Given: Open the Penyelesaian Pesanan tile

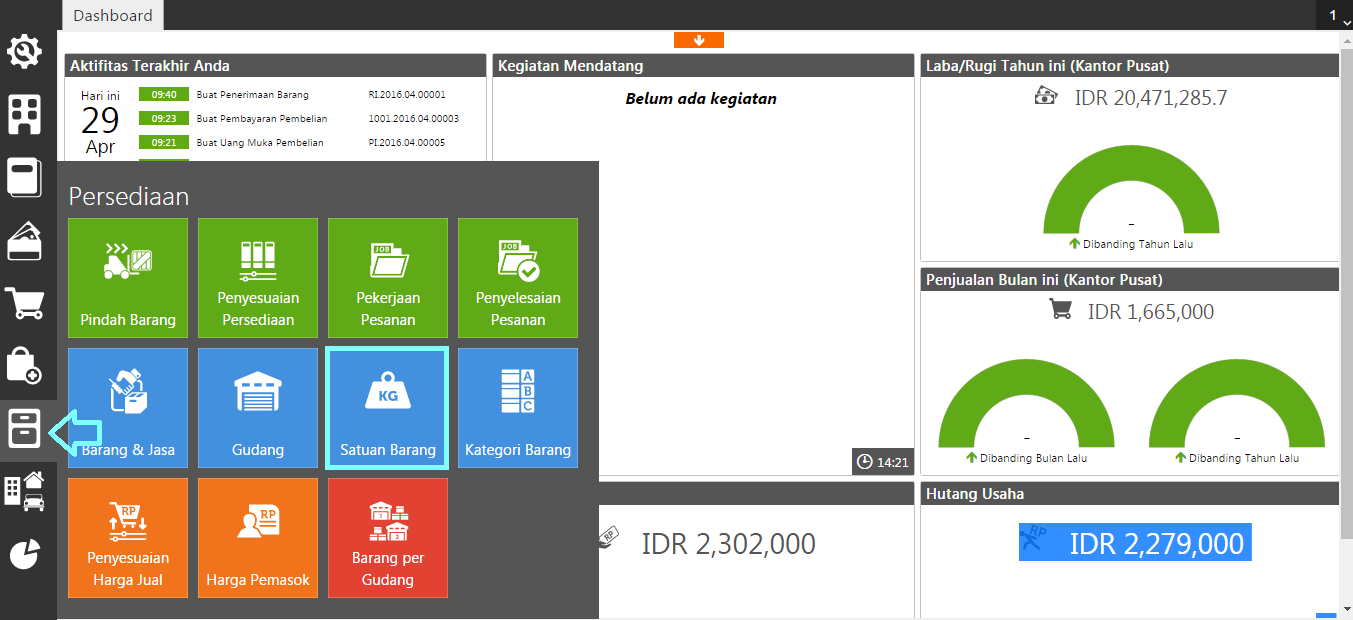Looking at the screenshot, I should pyautogui.click(x=518, y=278).
